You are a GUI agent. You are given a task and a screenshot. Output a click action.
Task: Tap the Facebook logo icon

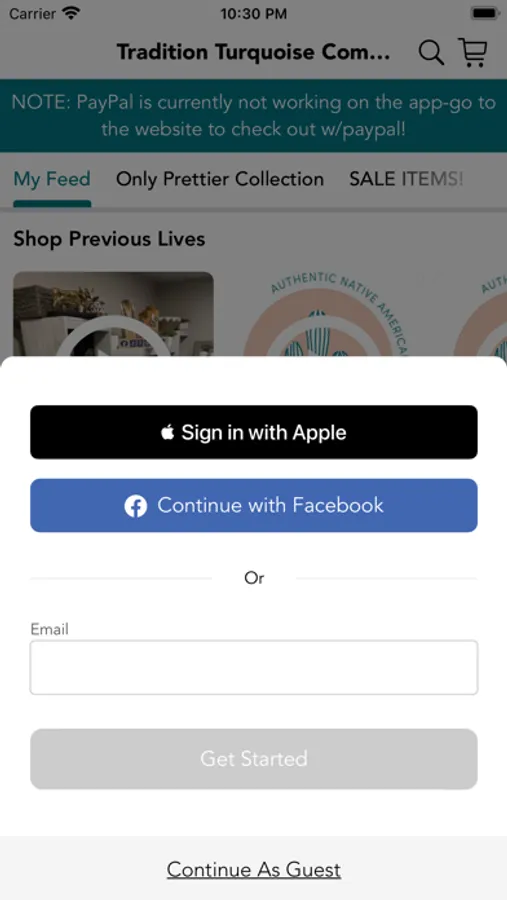click(136, 506)
